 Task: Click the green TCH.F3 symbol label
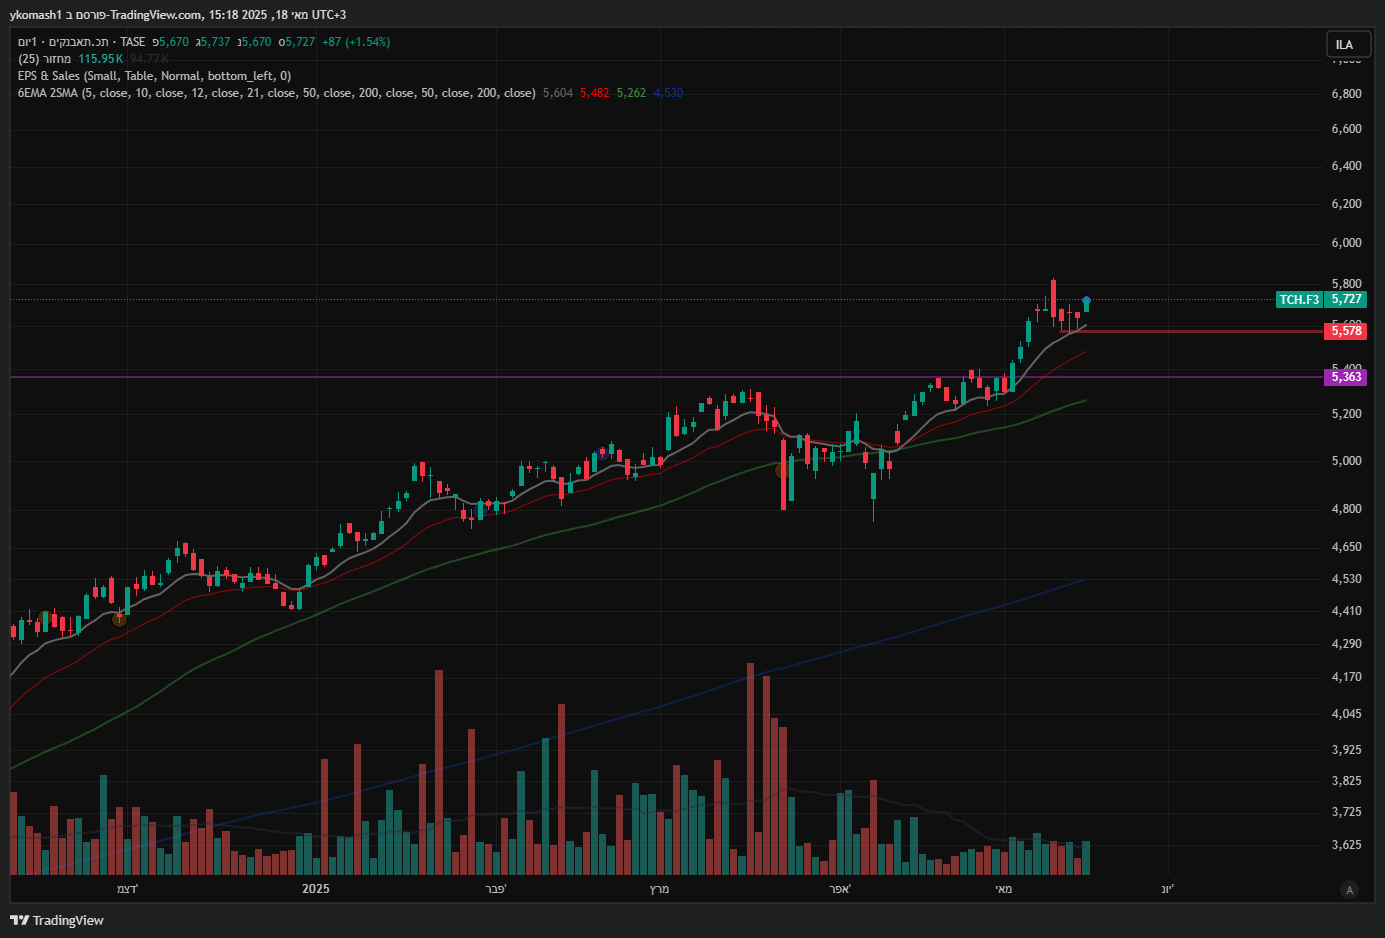[1299, 299]
